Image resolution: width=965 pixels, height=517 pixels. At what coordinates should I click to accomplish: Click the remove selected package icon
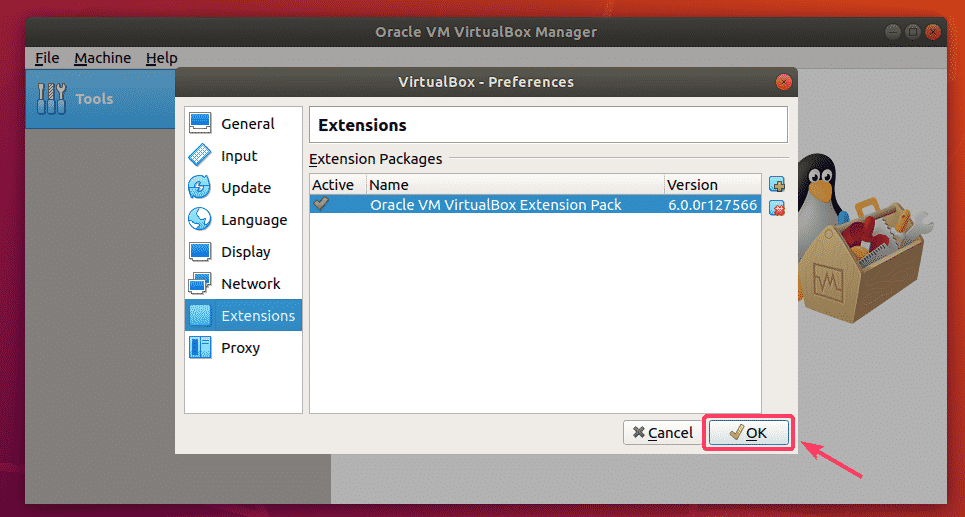tap(777, 208)
